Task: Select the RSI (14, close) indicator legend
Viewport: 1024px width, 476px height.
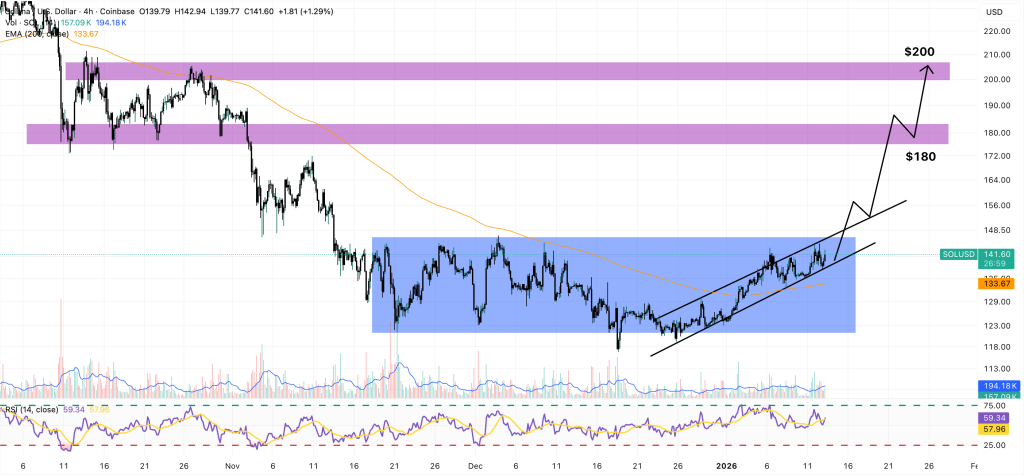Action: pyautogui.click(x=30, y=408)
